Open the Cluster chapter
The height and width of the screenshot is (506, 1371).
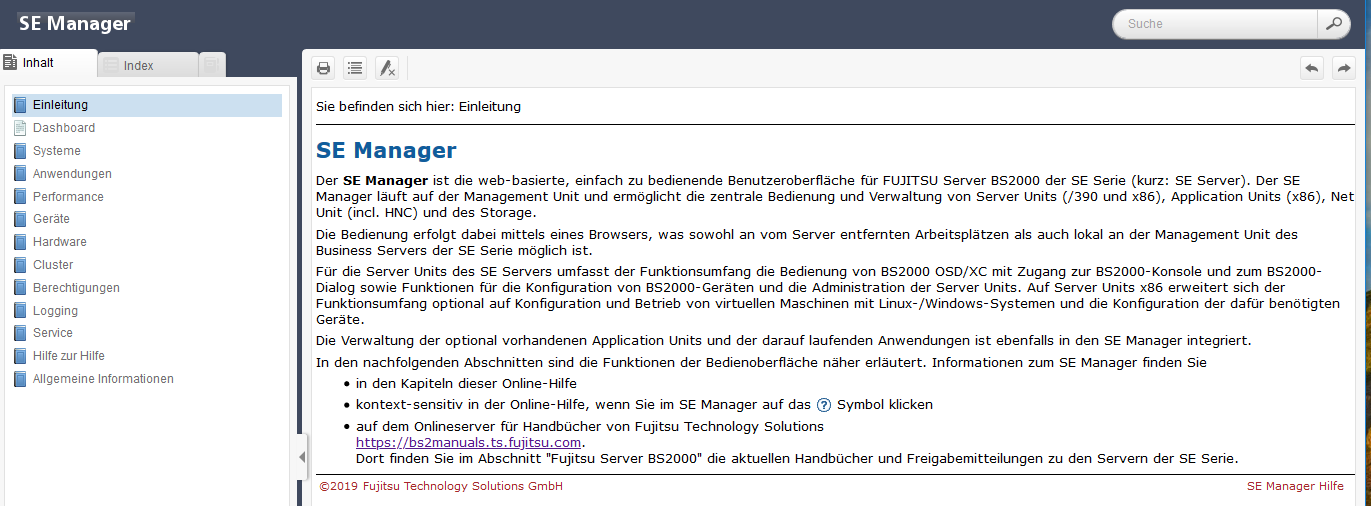pos(53,265)
